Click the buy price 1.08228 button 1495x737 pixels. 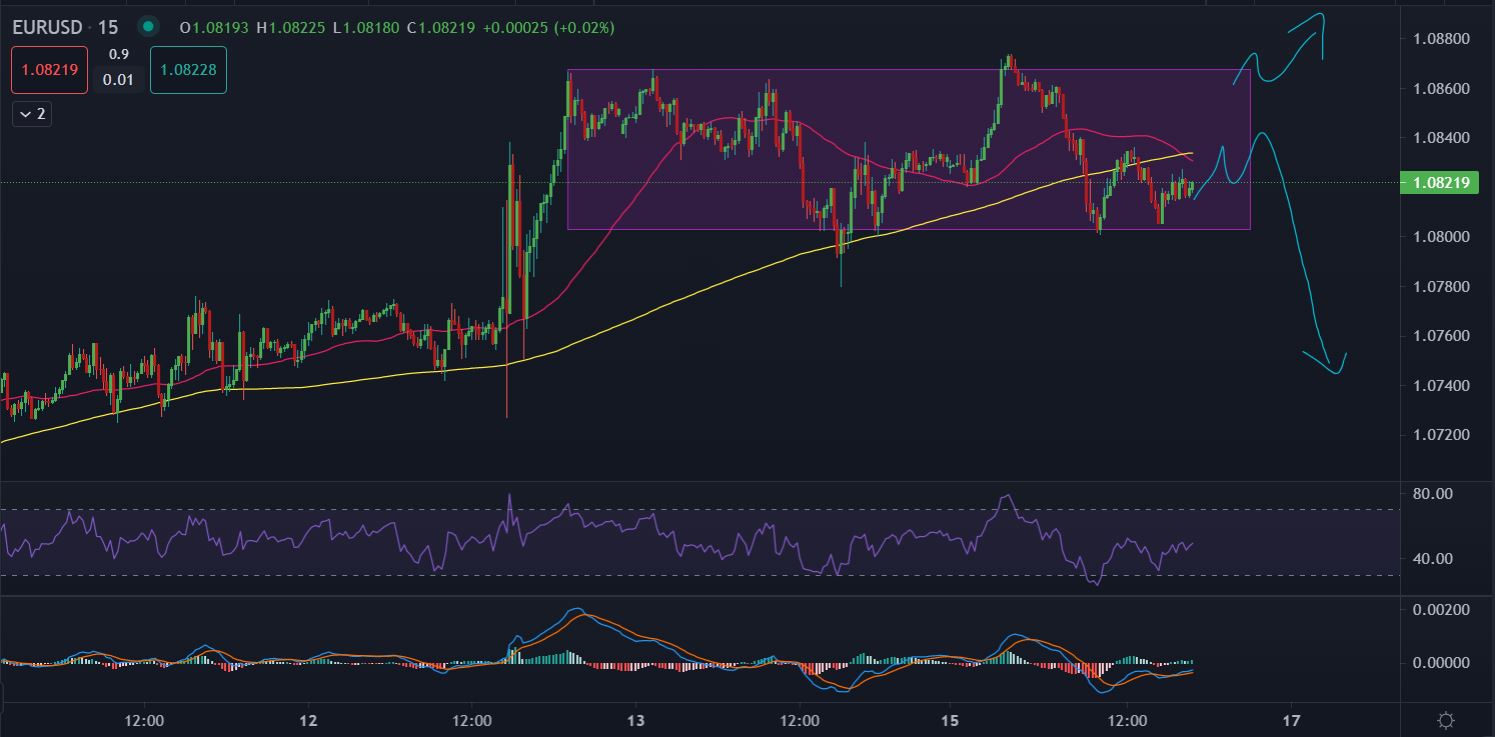(188, 71)
